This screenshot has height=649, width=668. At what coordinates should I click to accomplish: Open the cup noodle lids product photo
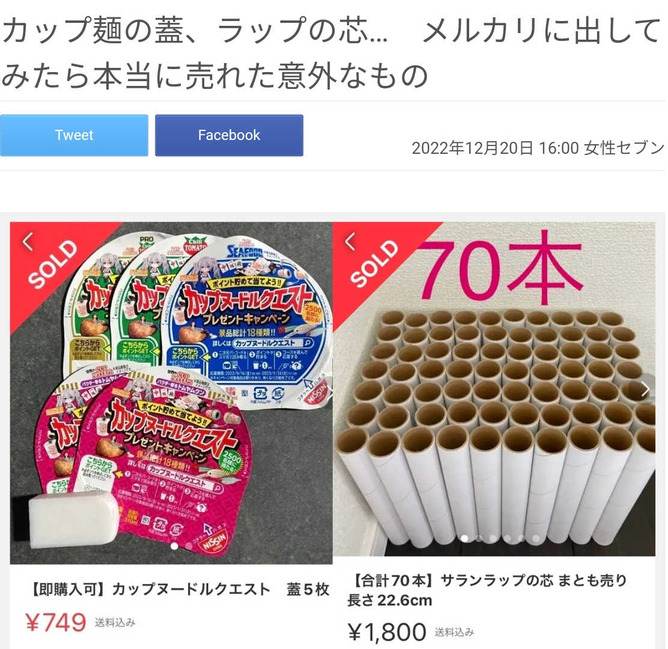pyautogui.click(x=171, y=393)
